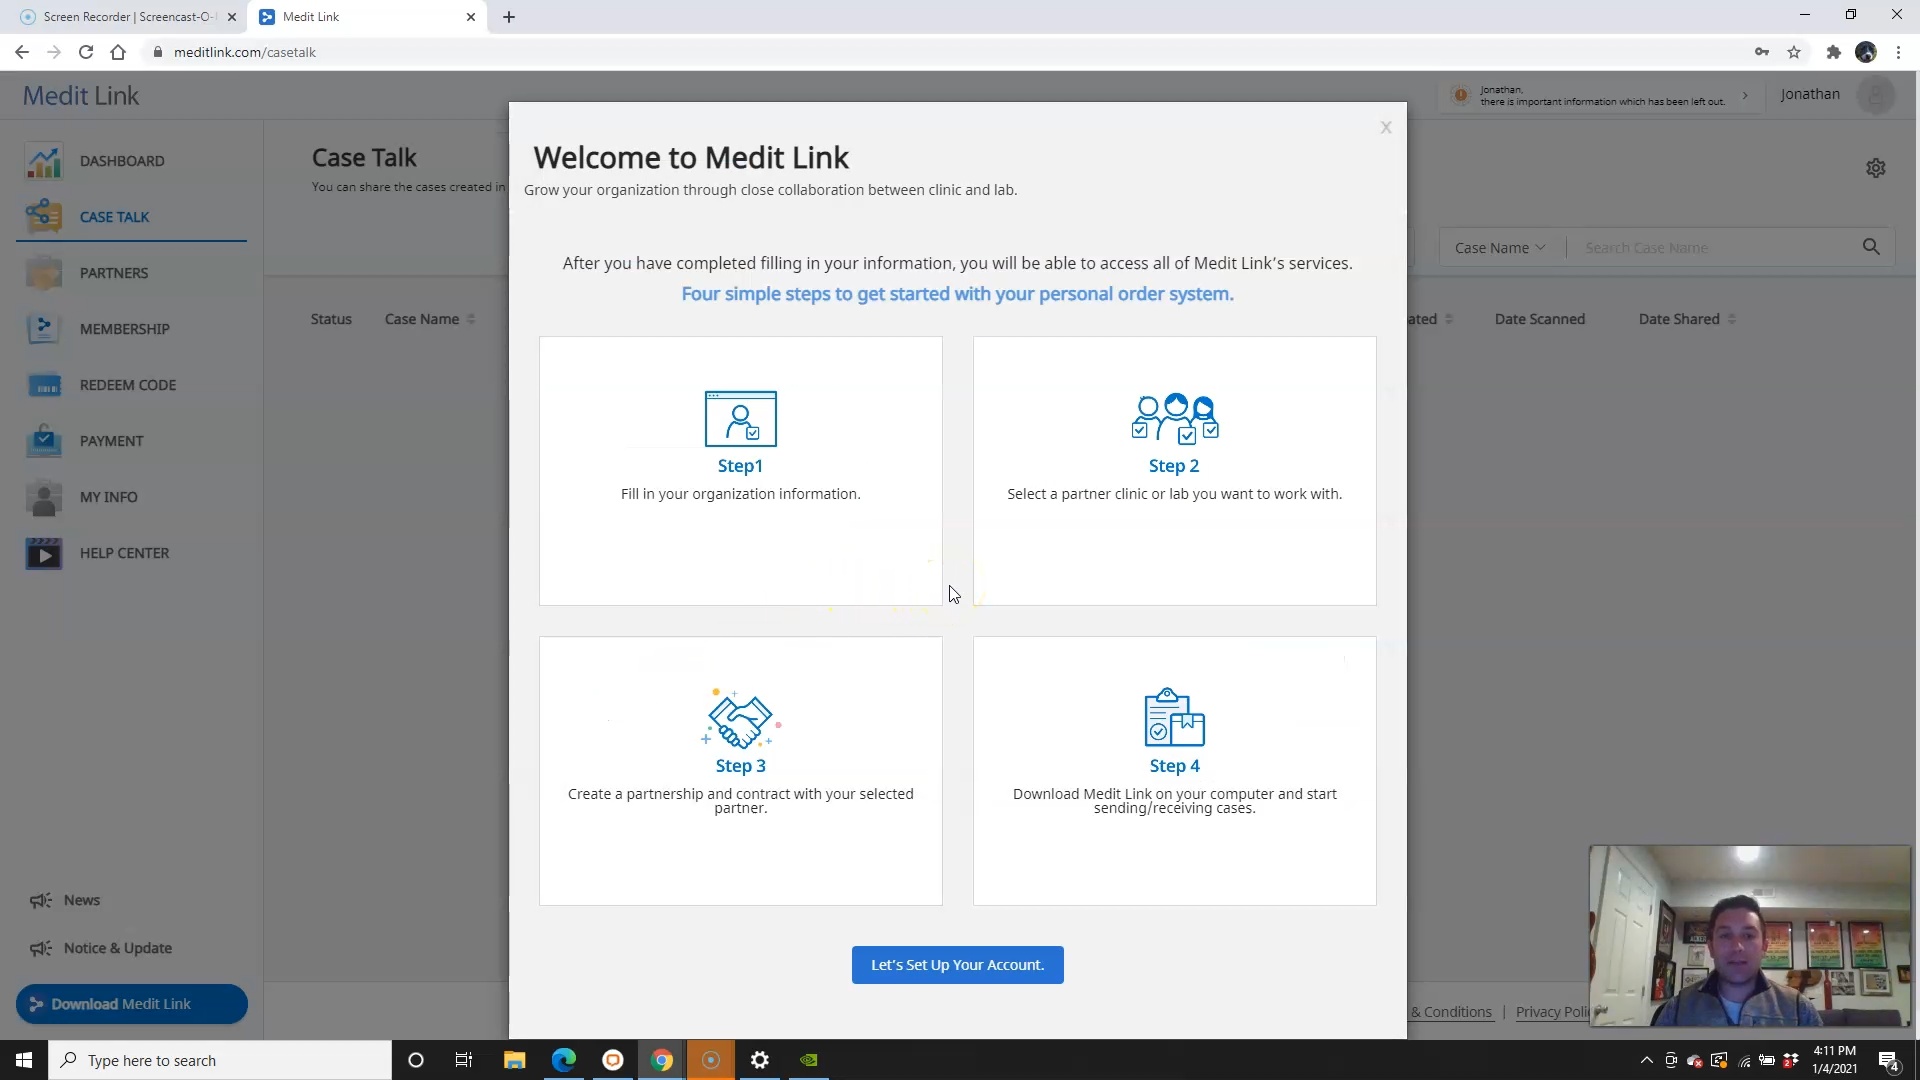Open File Explorer from taskbar
The width and height of the screenshot is (1920, 1080).
tap(514, 1060)
